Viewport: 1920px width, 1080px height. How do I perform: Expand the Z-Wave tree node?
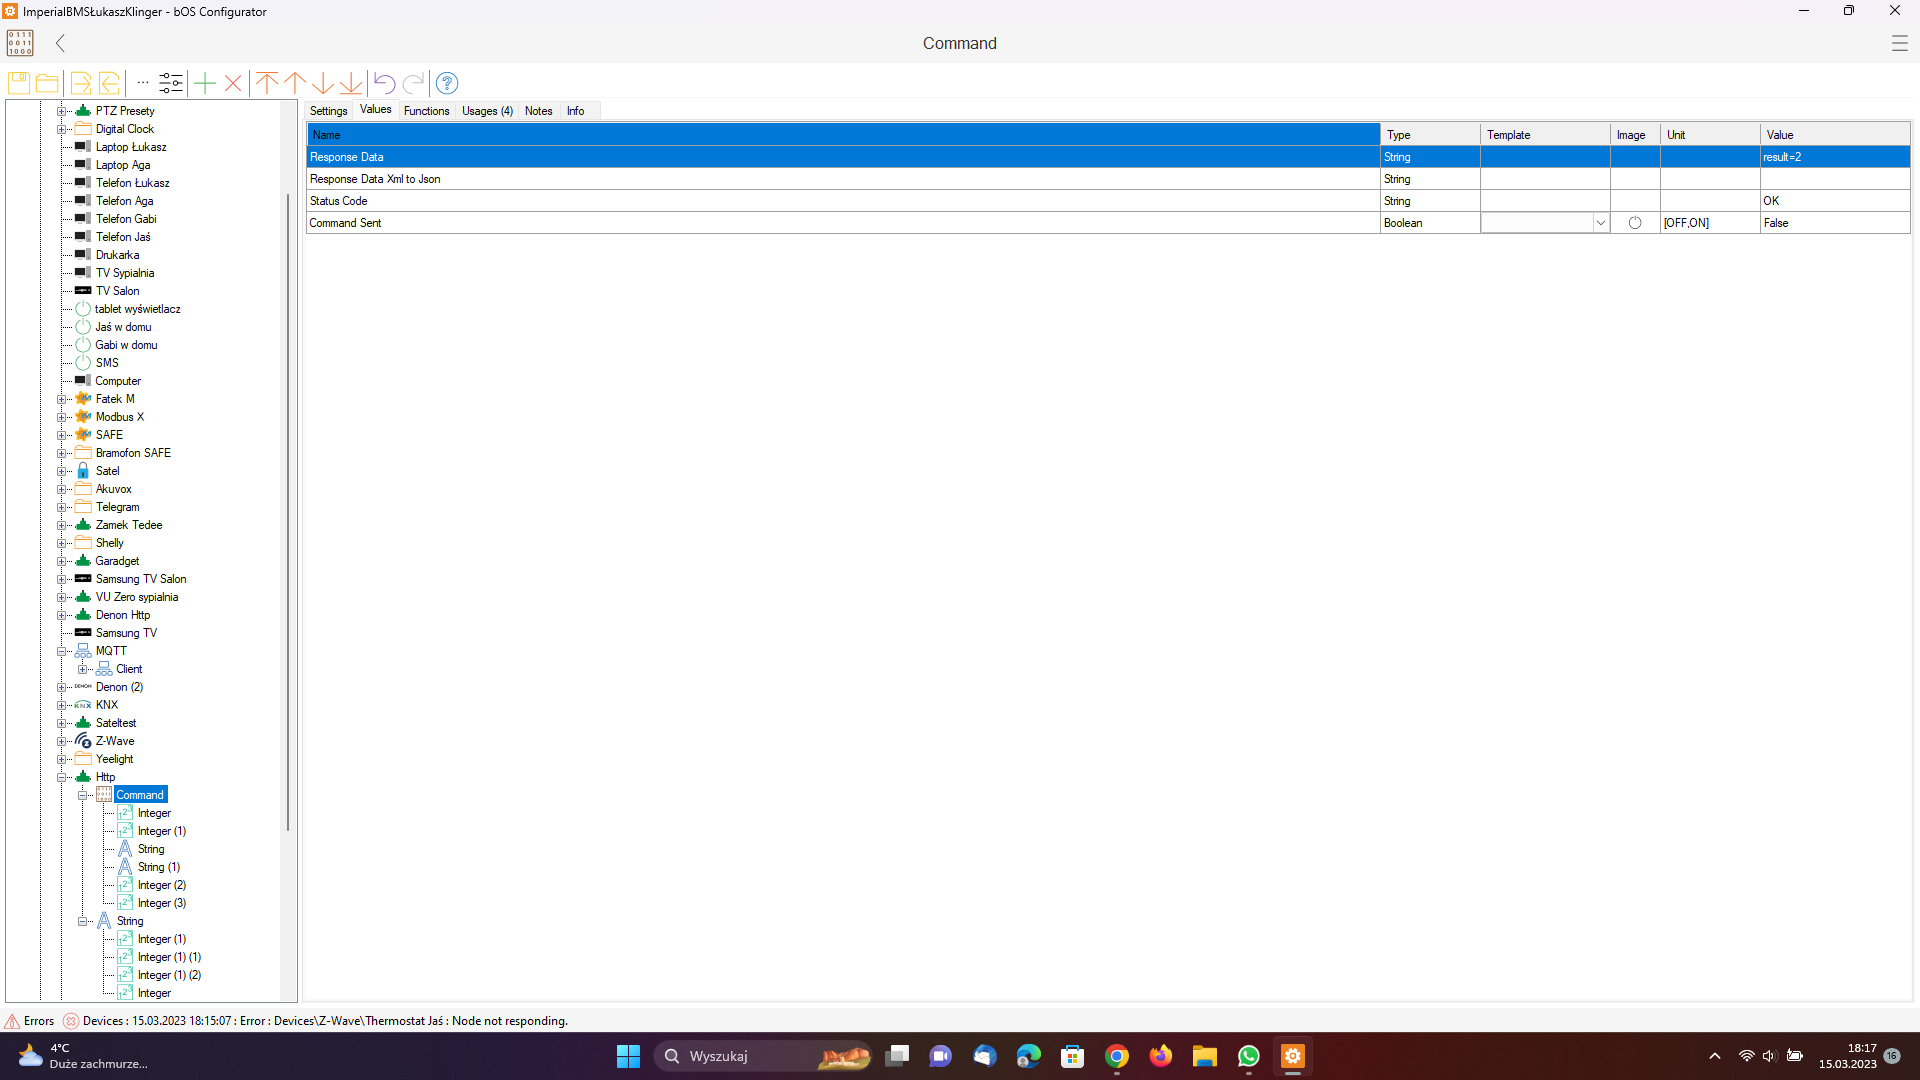(62, 741)
